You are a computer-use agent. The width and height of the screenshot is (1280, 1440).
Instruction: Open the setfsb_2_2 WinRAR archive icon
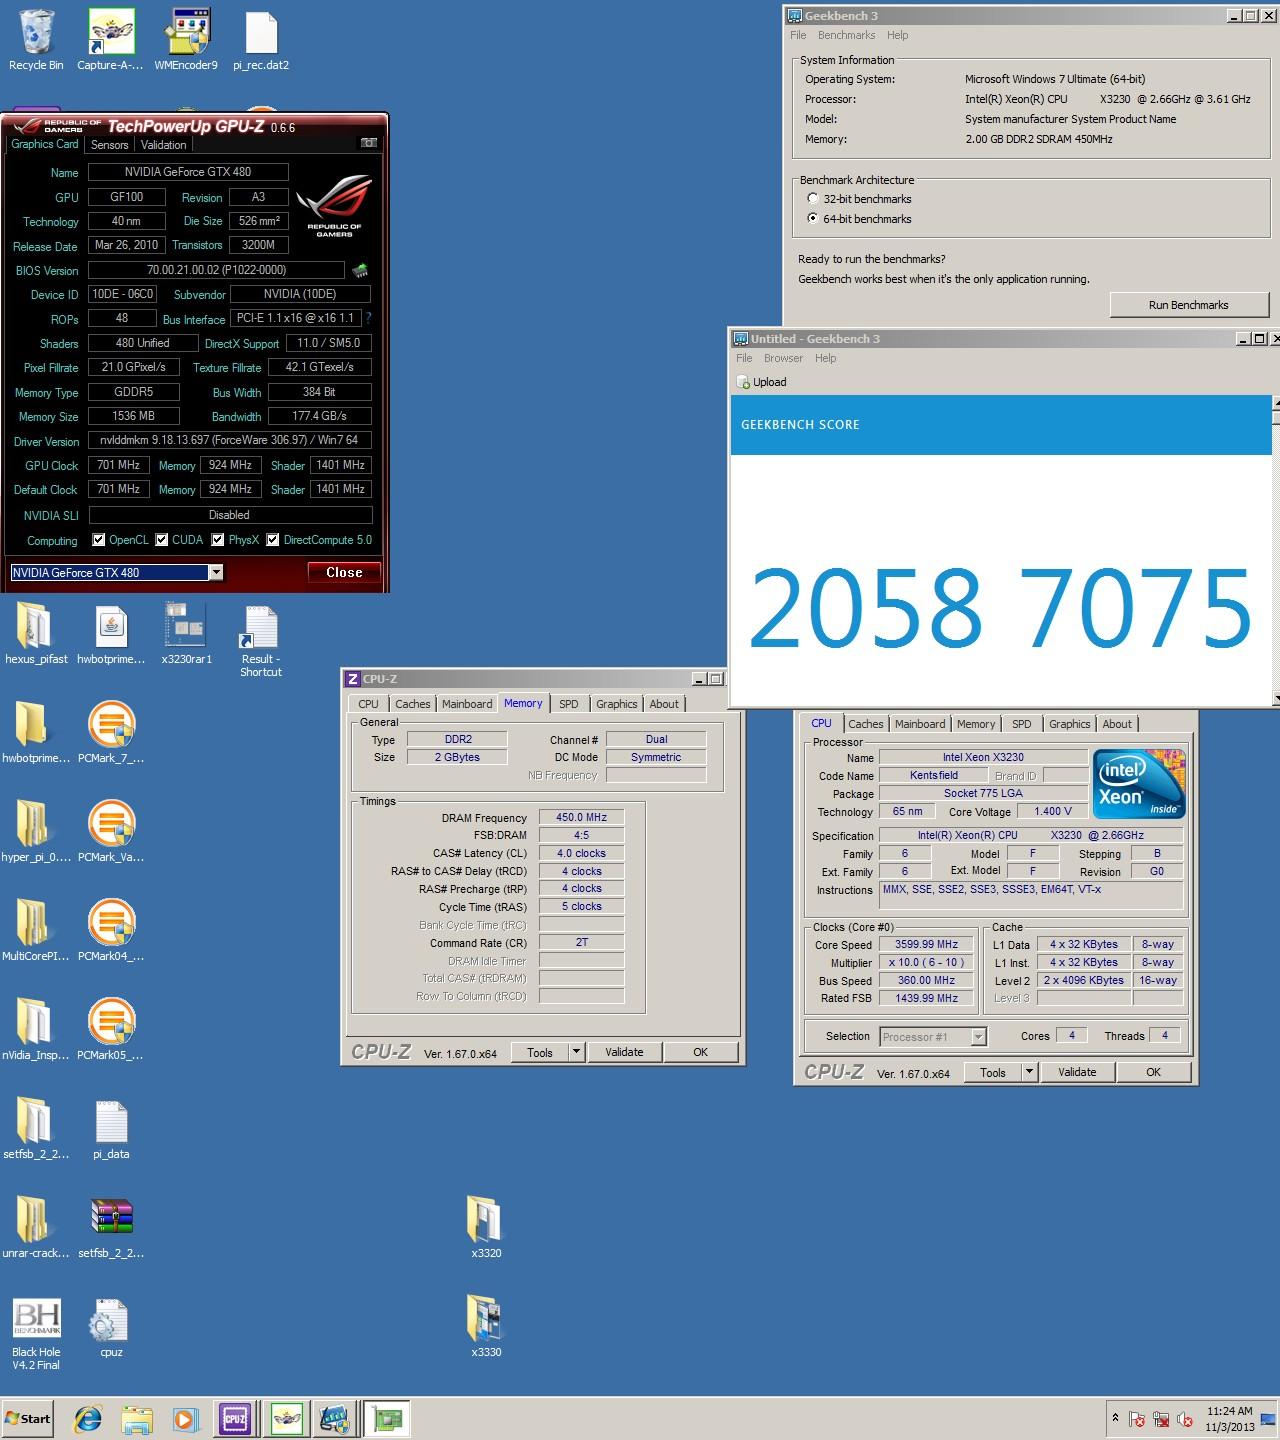[x=111, y=1219]
